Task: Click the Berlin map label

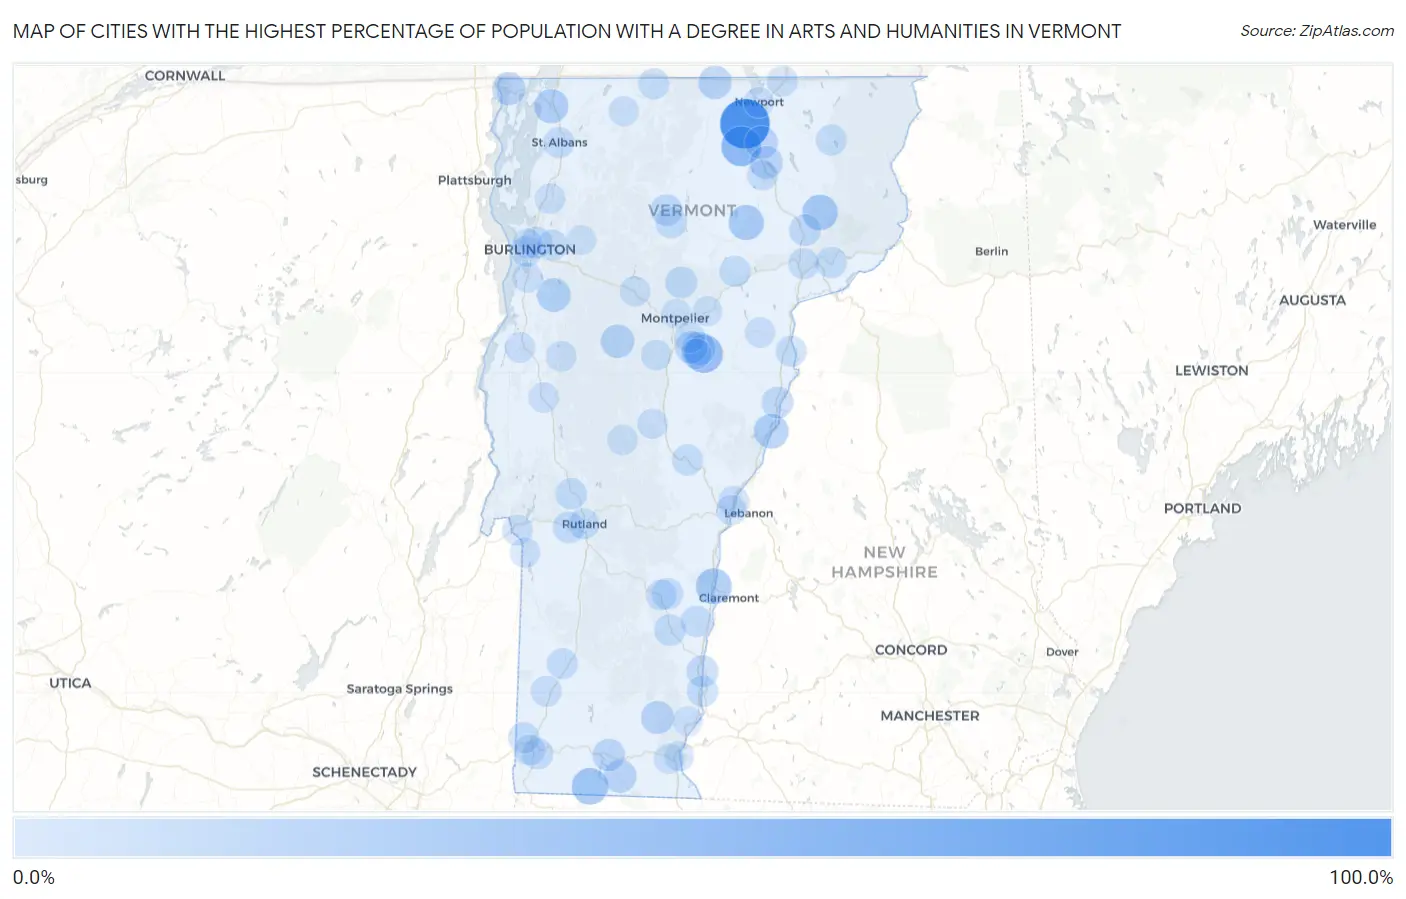Action: [991, 251]
